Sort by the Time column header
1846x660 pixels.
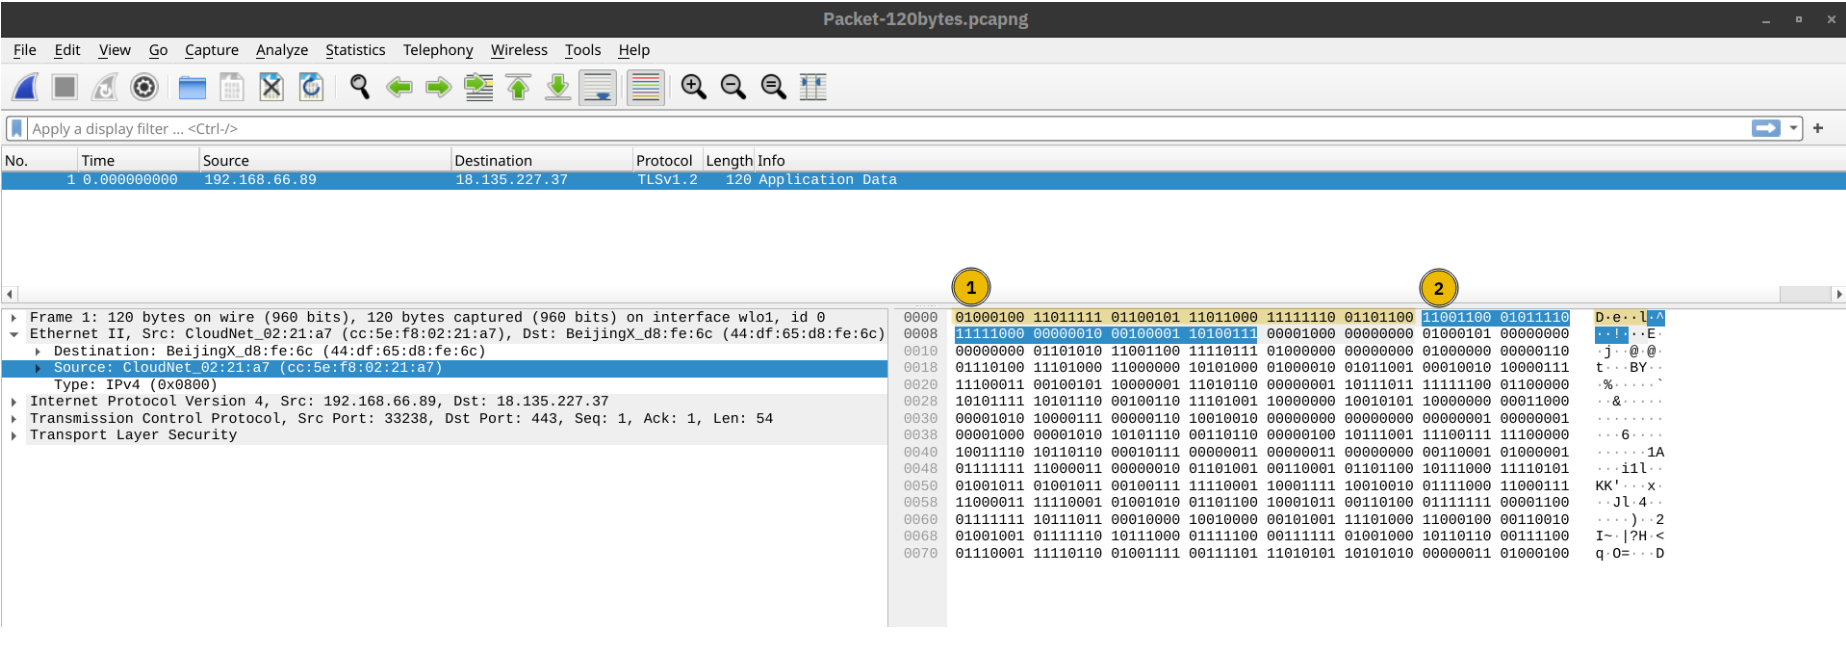tap(139, 161)
